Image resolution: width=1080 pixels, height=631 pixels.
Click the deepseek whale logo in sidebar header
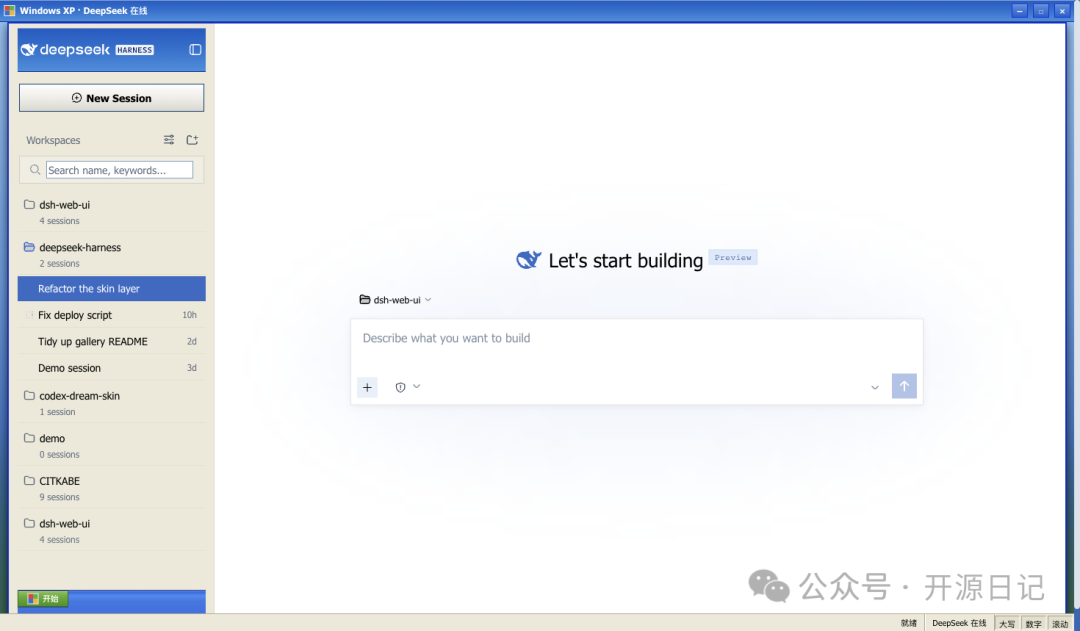(29, 50)
